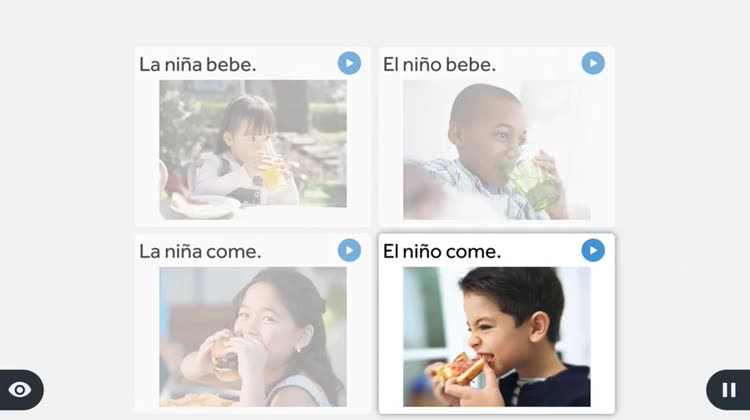The image size is (750, 420).
Task: Click the burger in the girl's hands
Action: point(225,360)
